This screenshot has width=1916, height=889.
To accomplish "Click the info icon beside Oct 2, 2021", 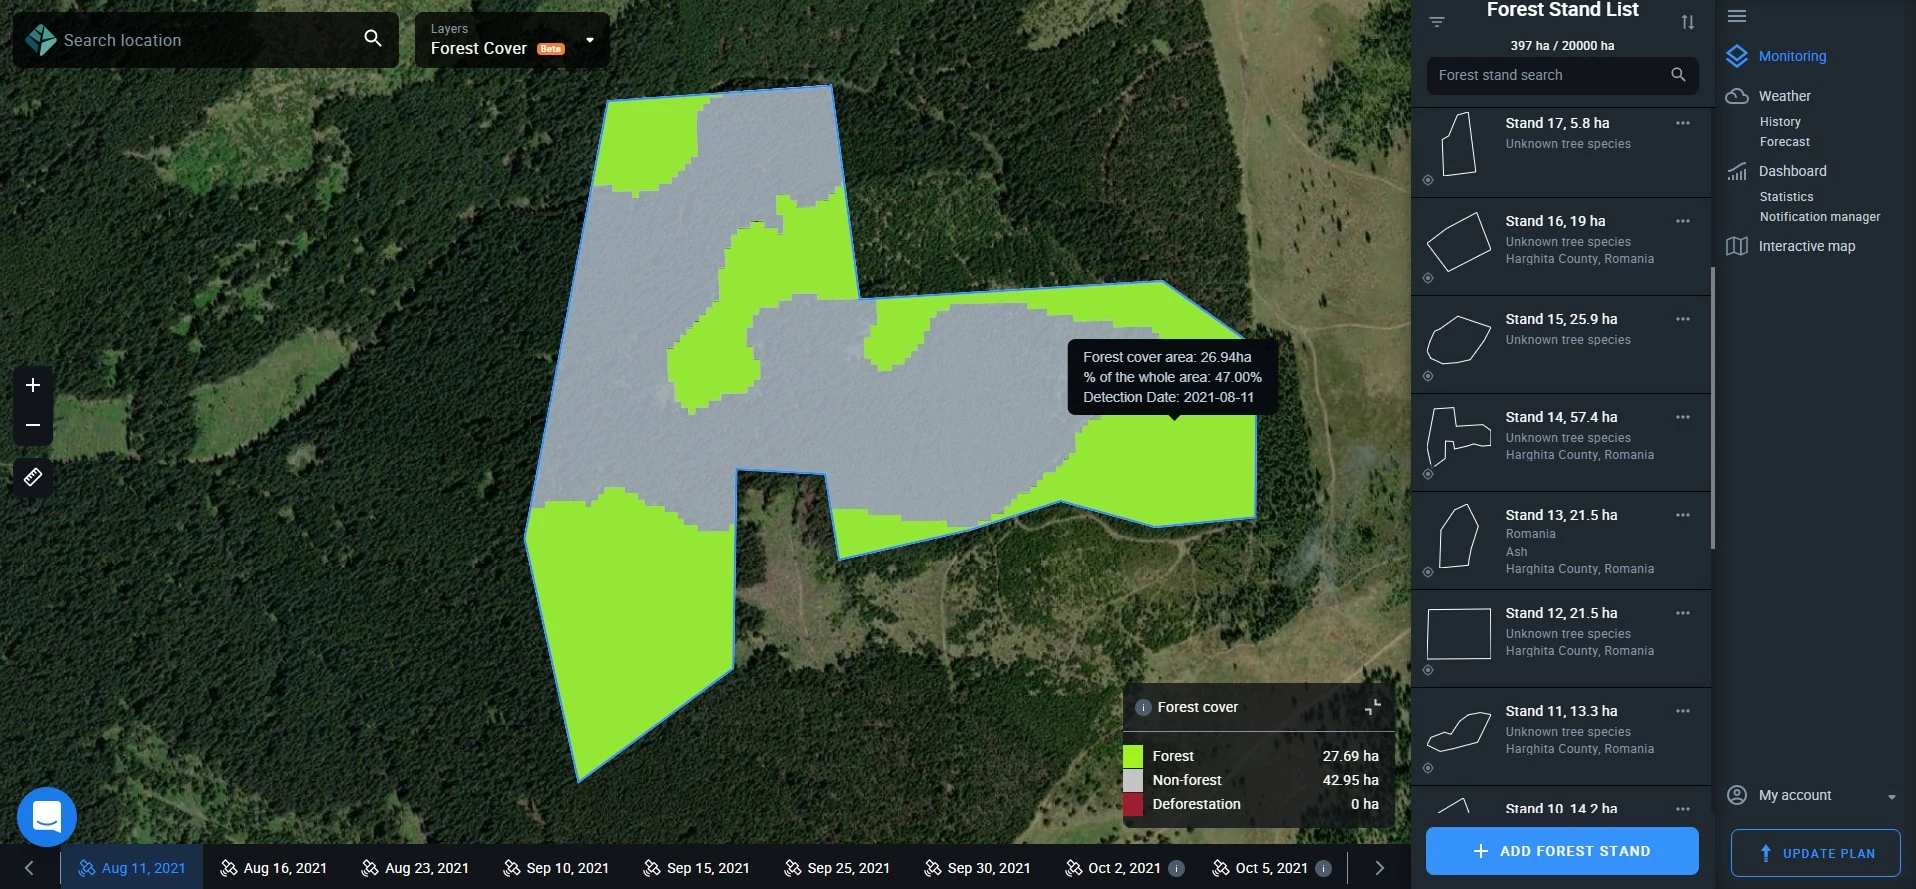I will [1177, 868].
